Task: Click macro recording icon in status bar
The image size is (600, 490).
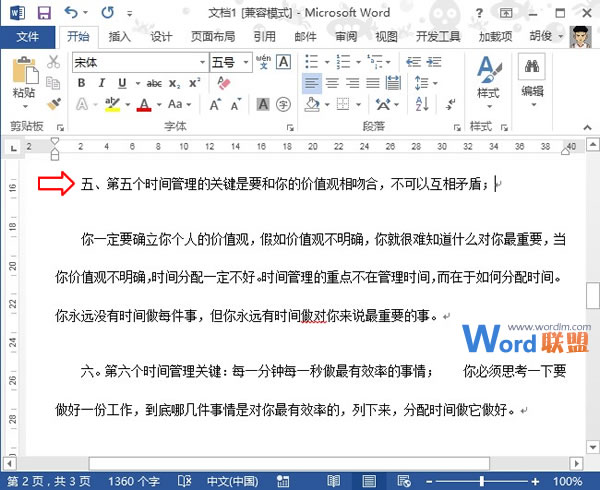Action: coord(283,481)
